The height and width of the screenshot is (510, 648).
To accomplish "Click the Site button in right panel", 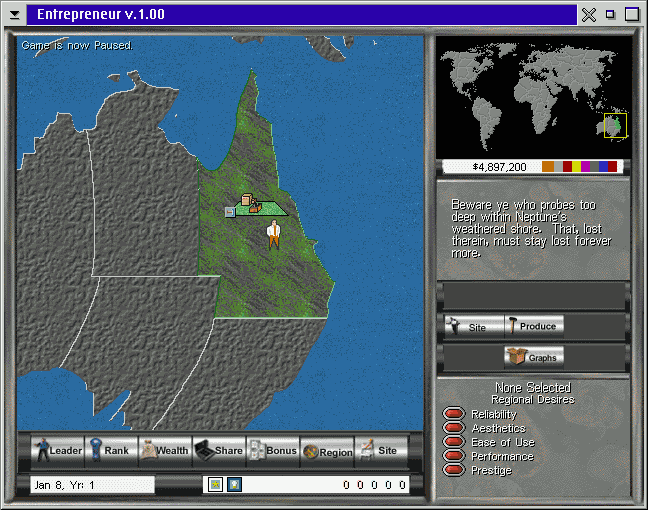I will [x=474, y=326].
